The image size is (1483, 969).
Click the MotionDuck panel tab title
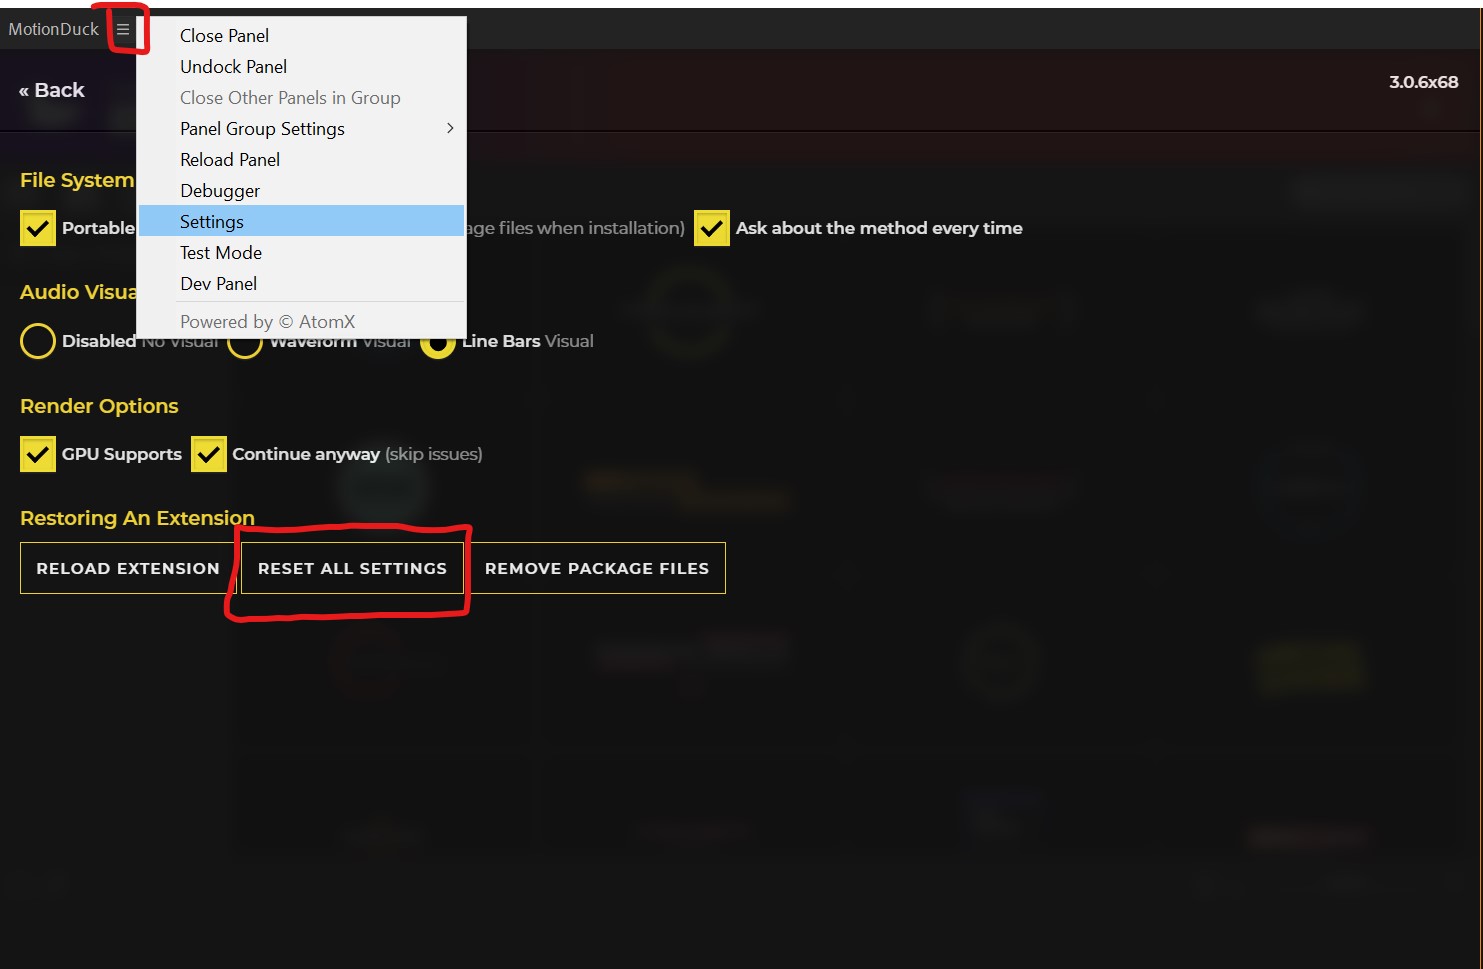(x=54, y=30)
